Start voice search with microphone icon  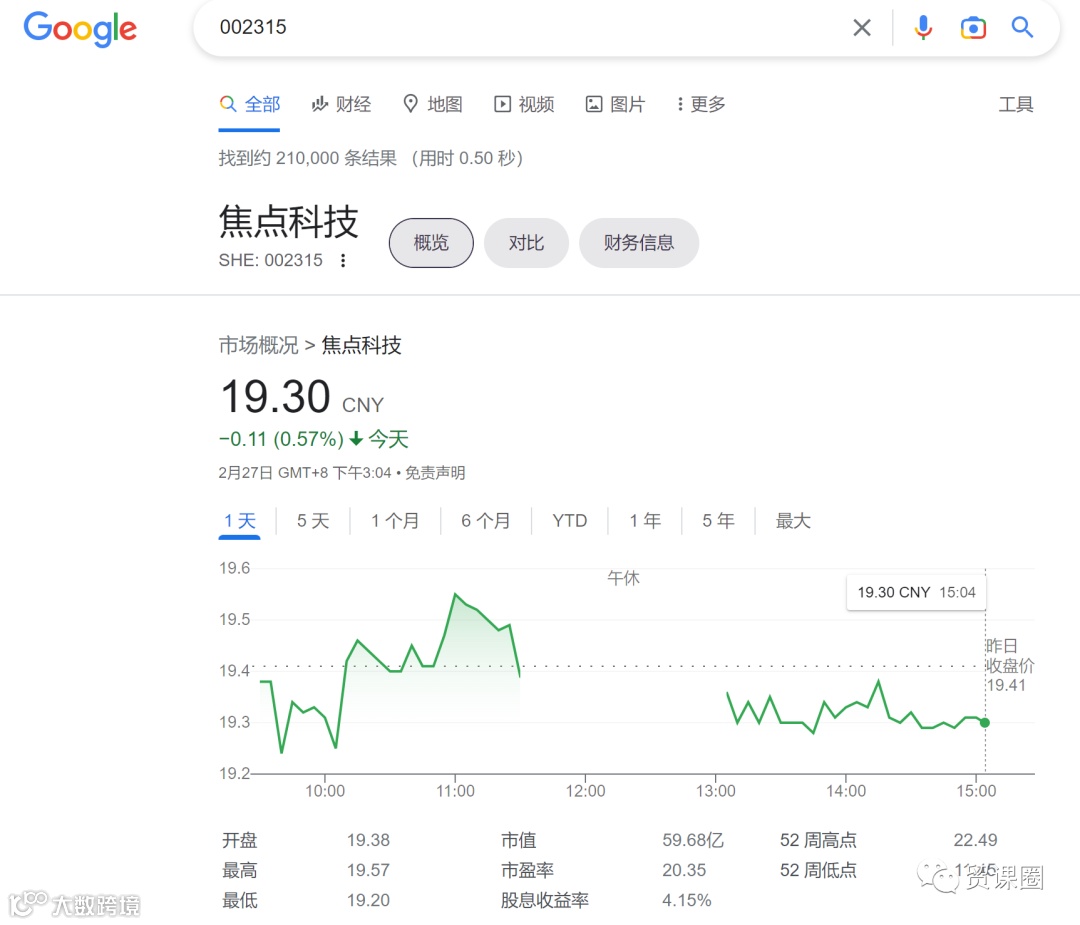[923, 28]
